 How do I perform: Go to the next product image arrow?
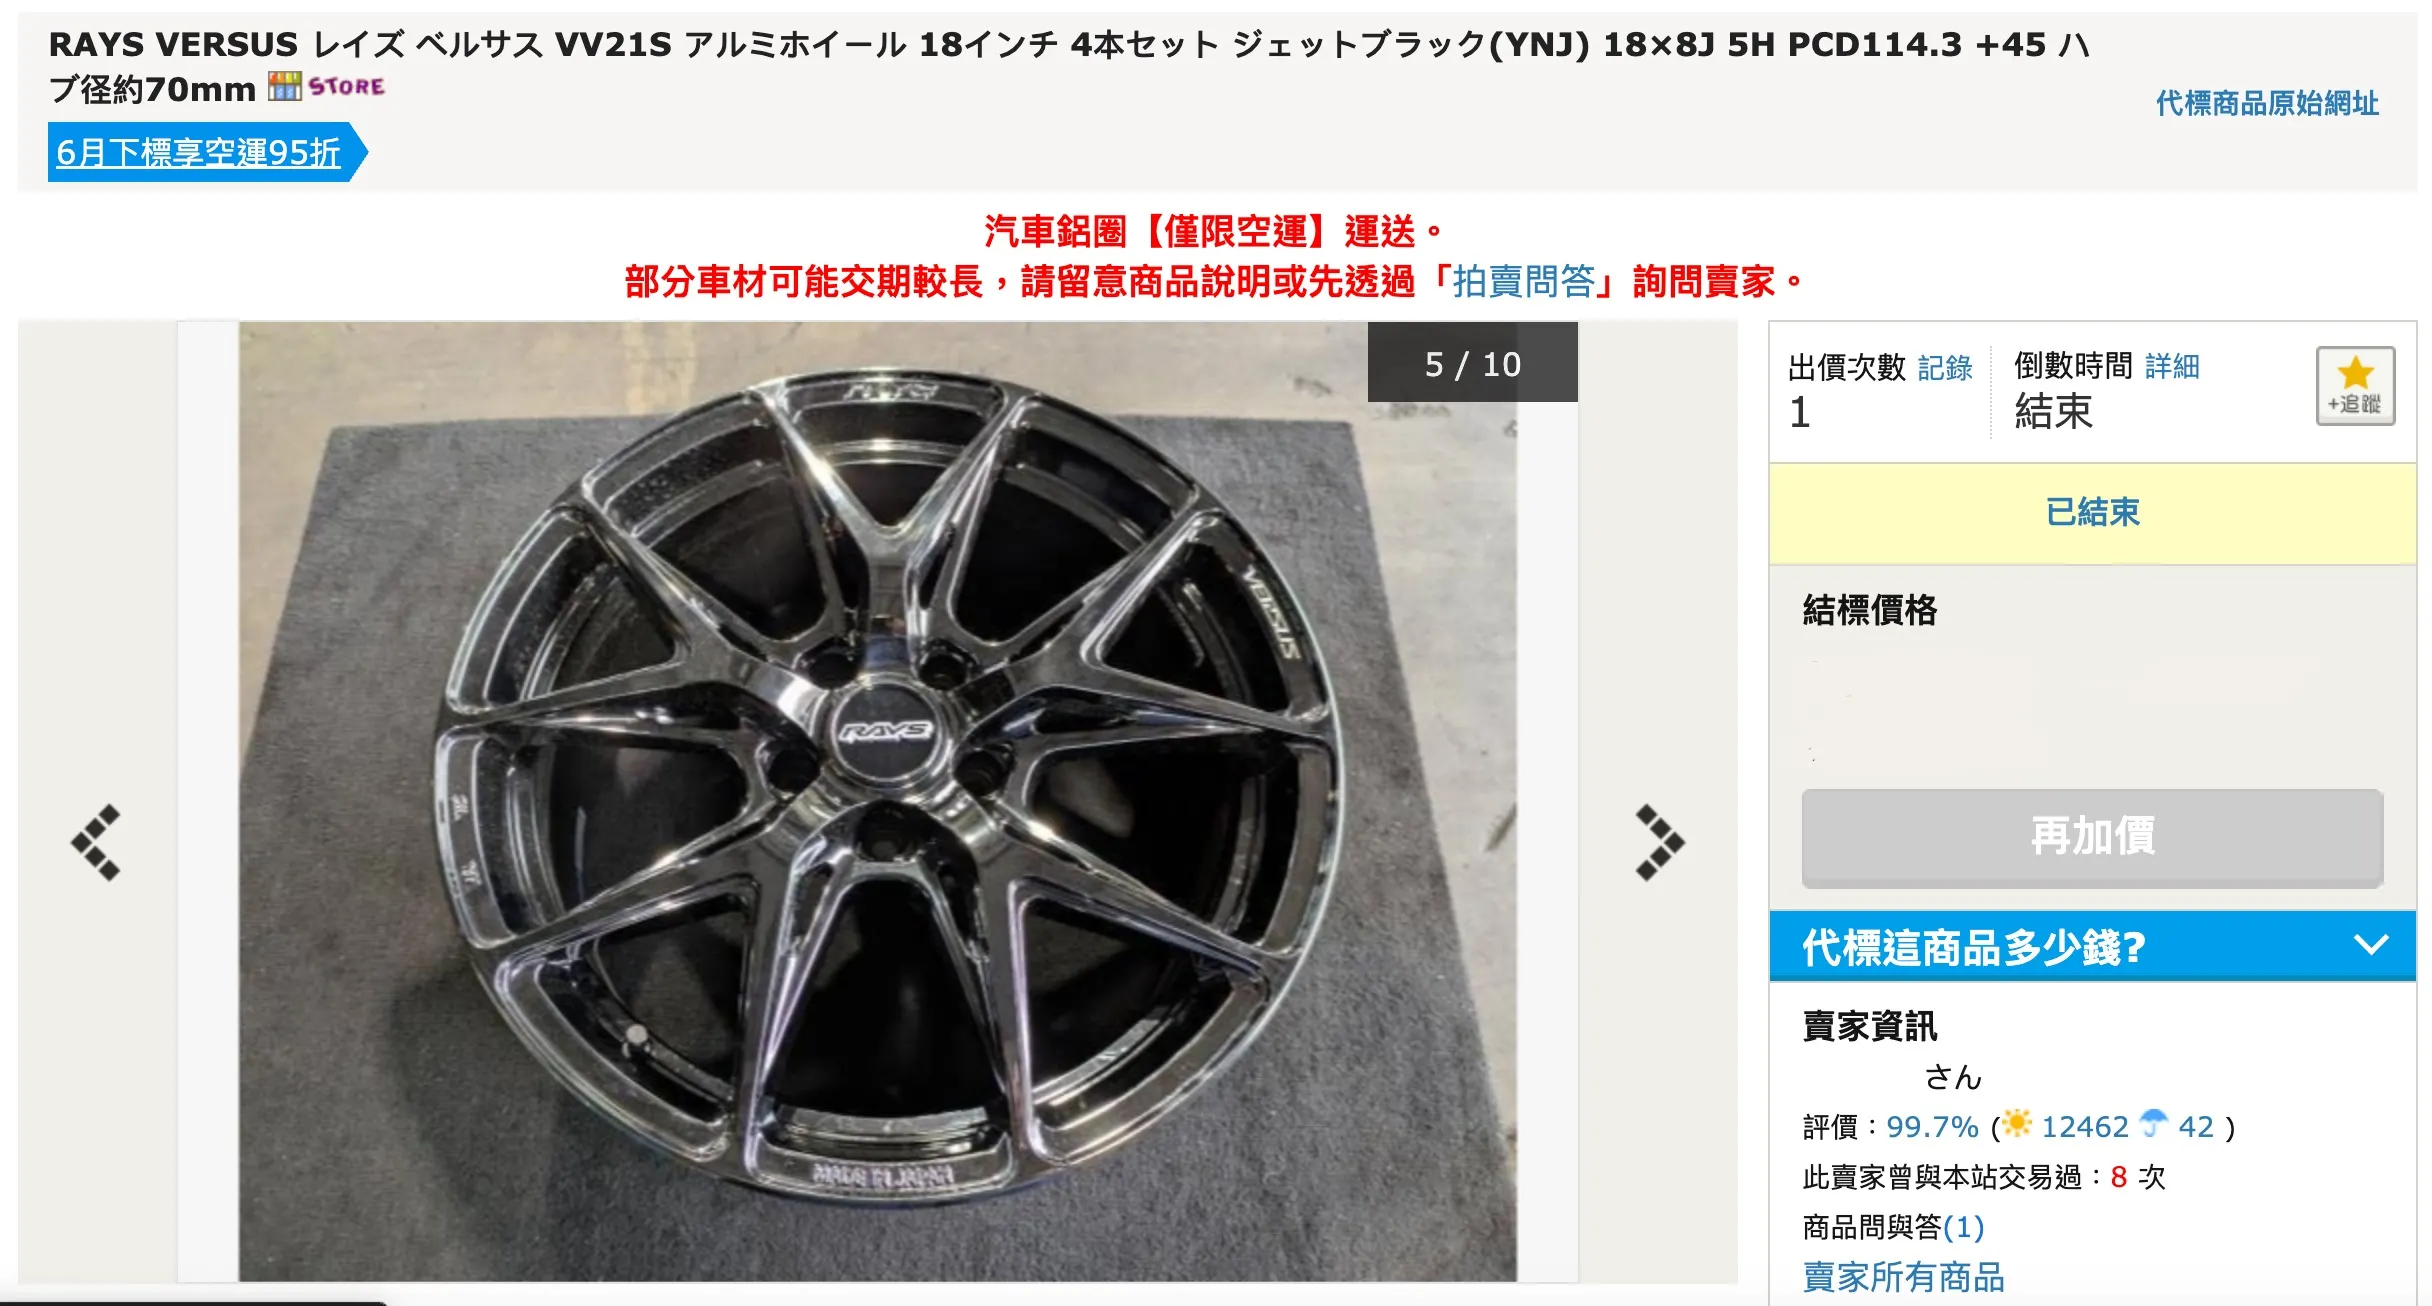click(1659, 842)
